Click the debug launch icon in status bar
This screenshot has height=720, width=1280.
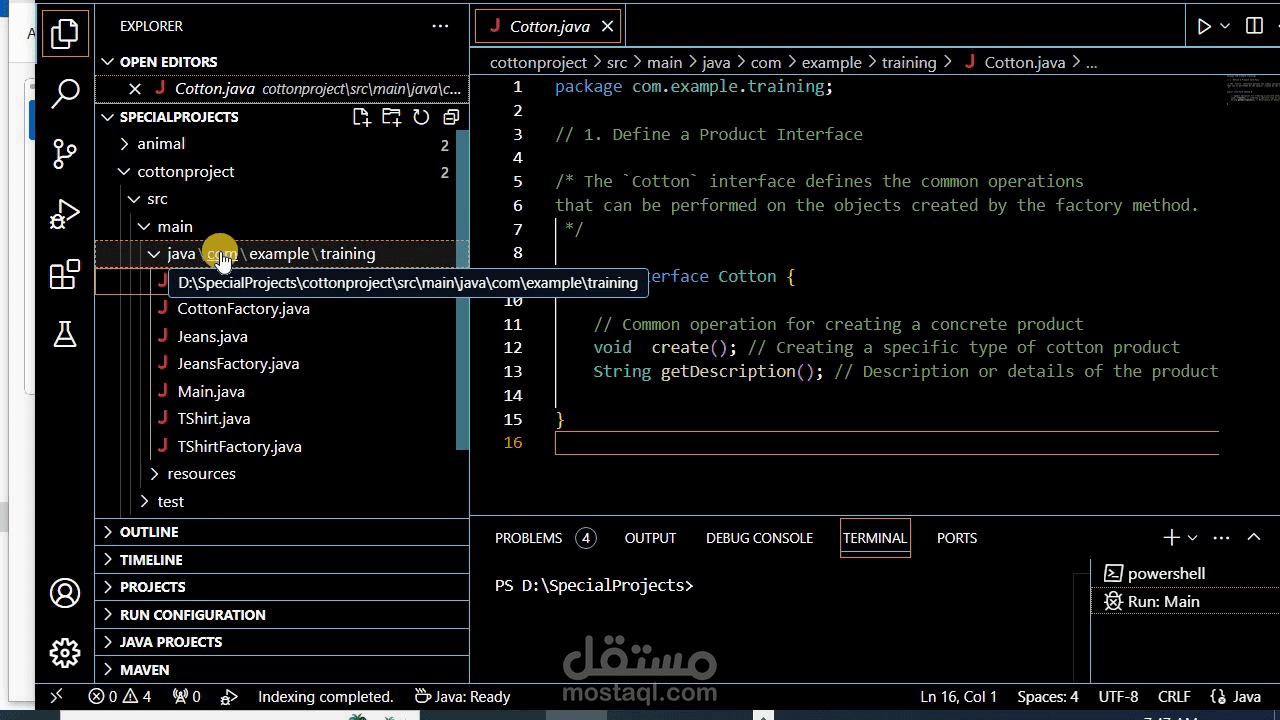point(229,696)
